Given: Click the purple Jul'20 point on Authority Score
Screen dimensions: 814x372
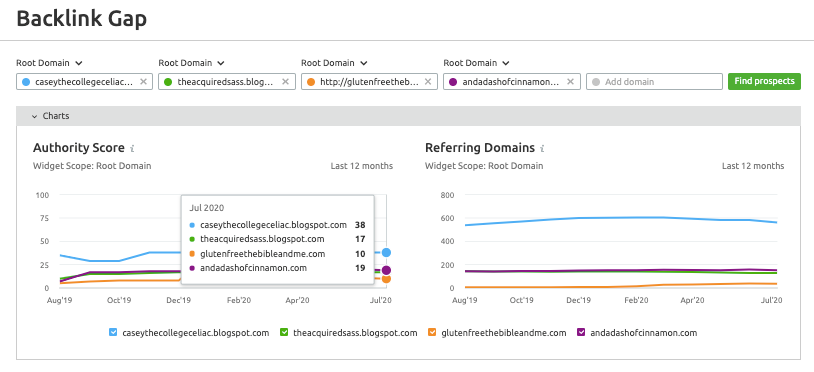Looking at the screenshot, I should (x=386, y=270).
